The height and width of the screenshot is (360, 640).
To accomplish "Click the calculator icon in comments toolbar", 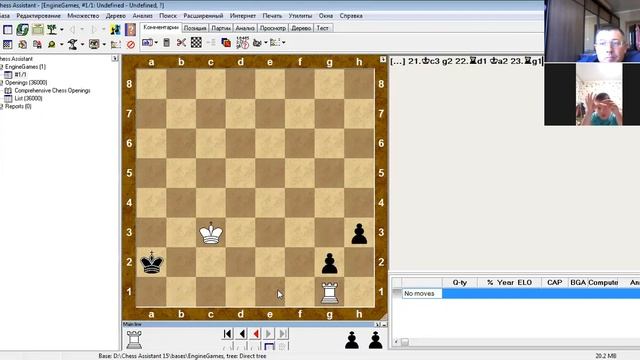I will pyautogui.click(x=167, y=42).
